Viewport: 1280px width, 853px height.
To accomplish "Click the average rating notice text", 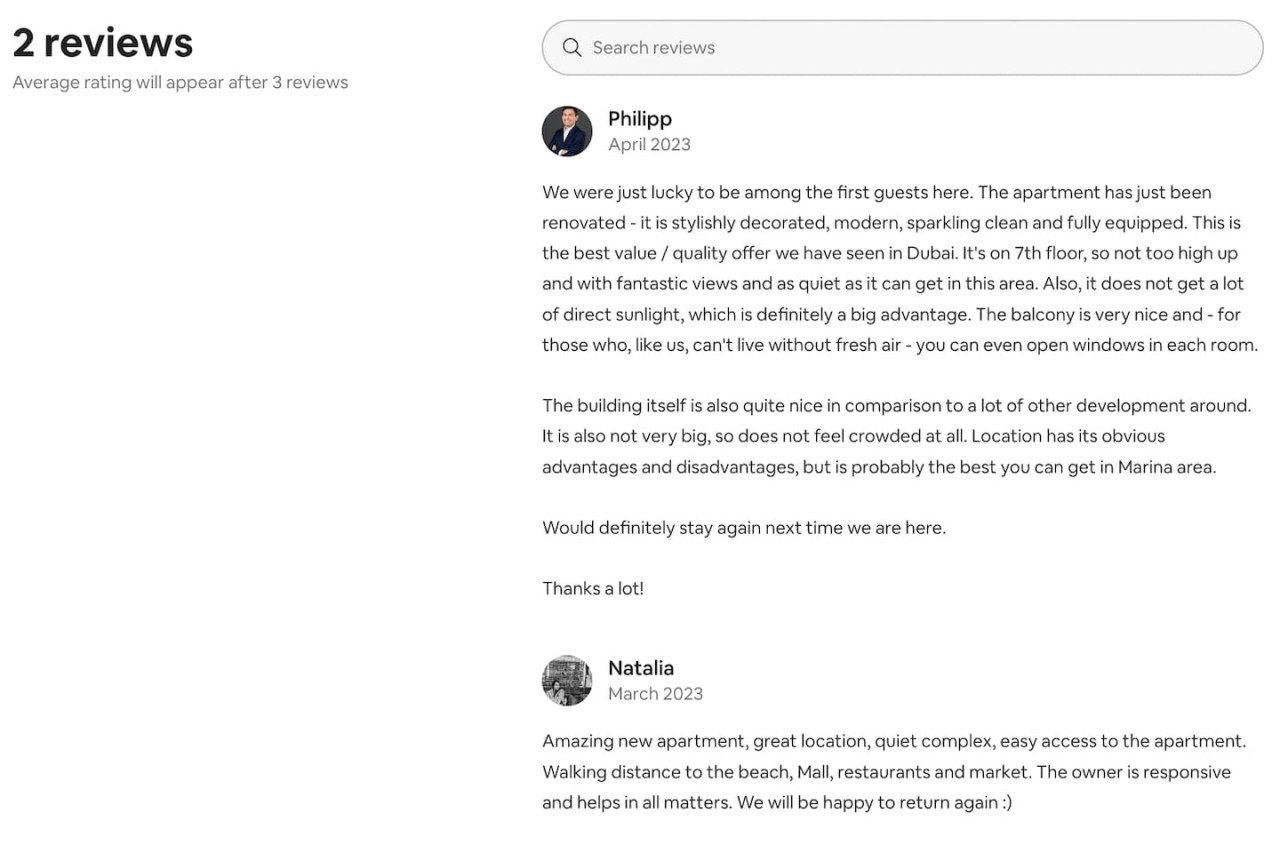I will [x=180, y=82].
